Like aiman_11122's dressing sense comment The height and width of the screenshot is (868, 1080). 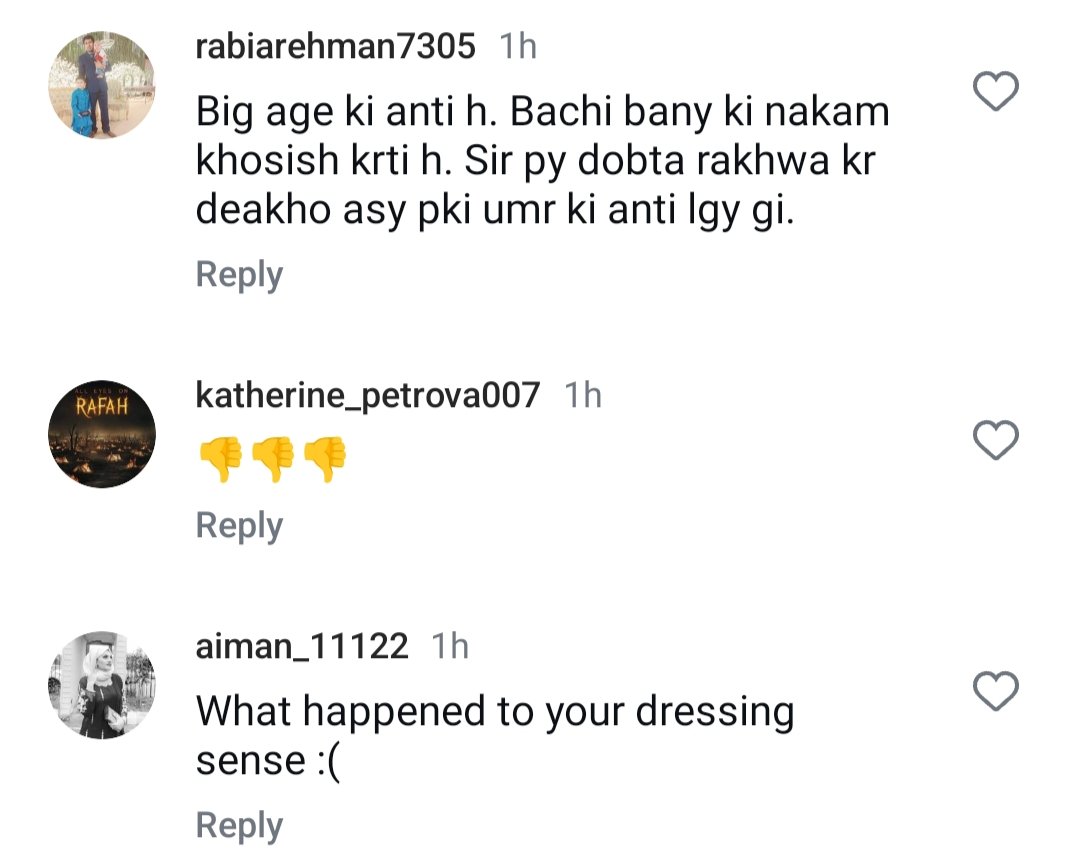995,691
